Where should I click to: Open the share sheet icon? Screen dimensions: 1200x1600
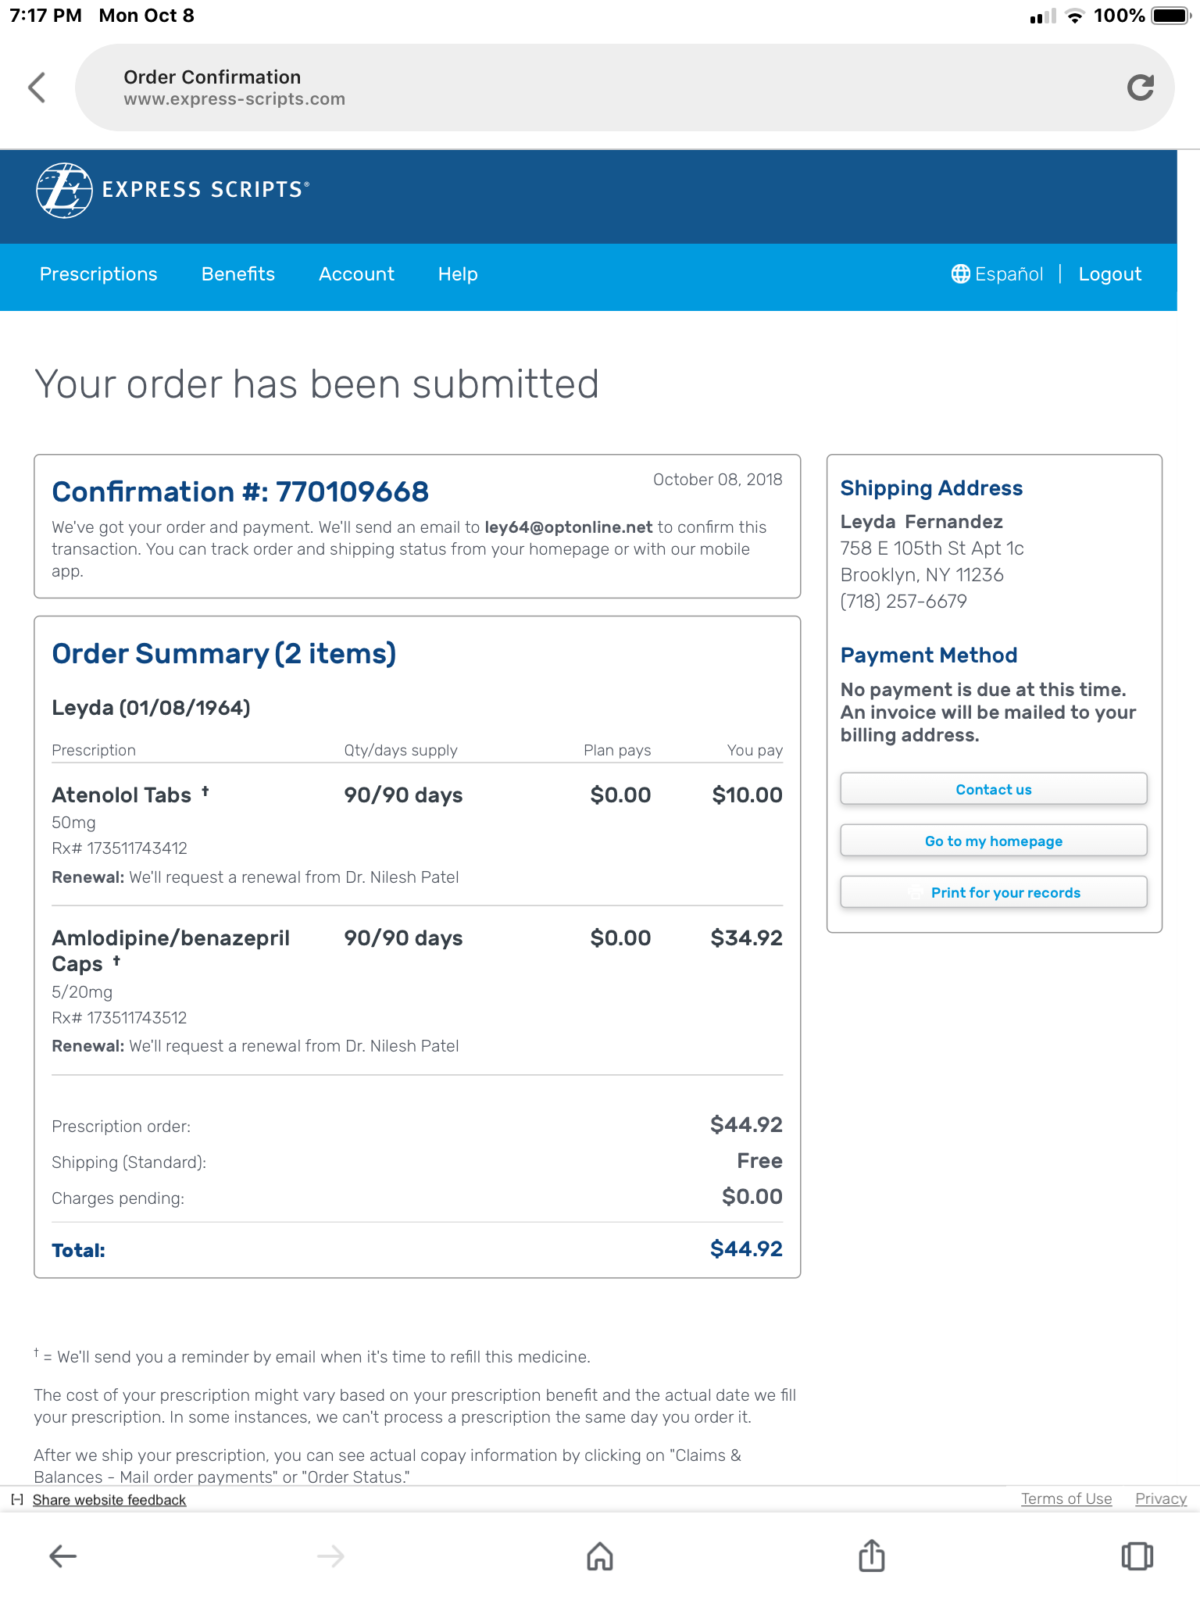click(x=871, y=1556)
